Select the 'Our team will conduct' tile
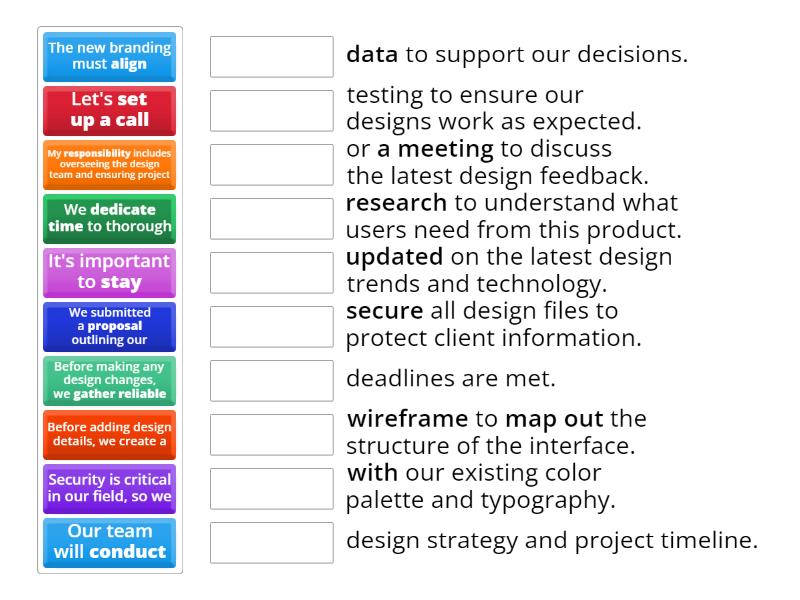800x600 pixels. [110, 542]
